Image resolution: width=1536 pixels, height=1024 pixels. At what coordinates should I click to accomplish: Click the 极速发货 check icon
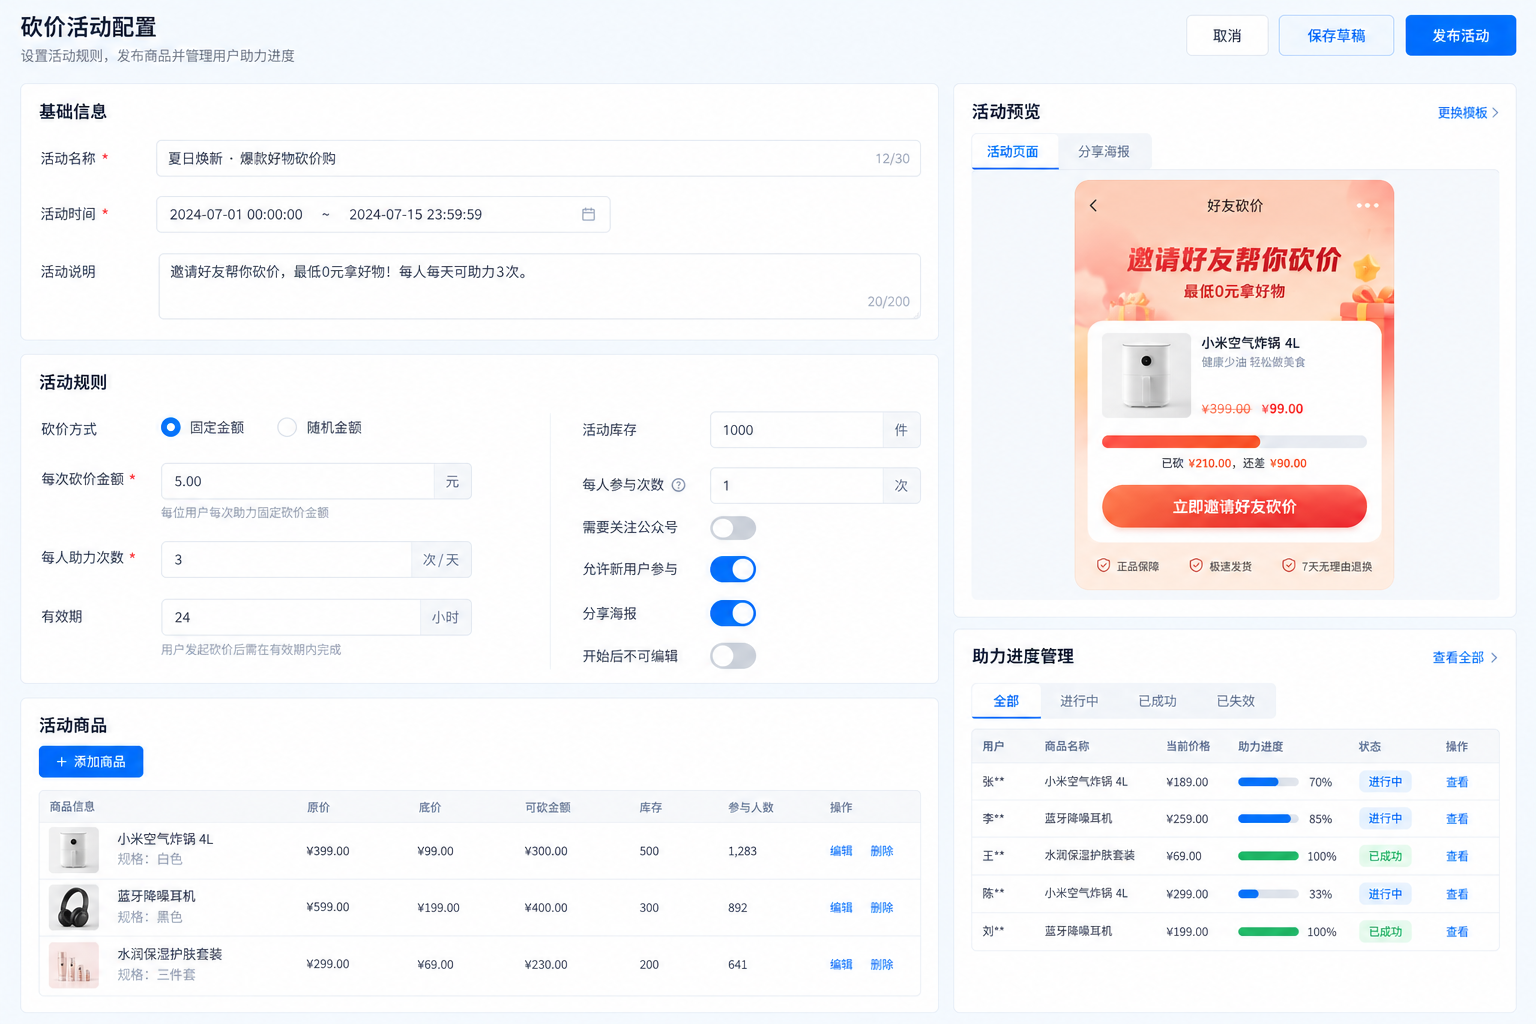1196,565
